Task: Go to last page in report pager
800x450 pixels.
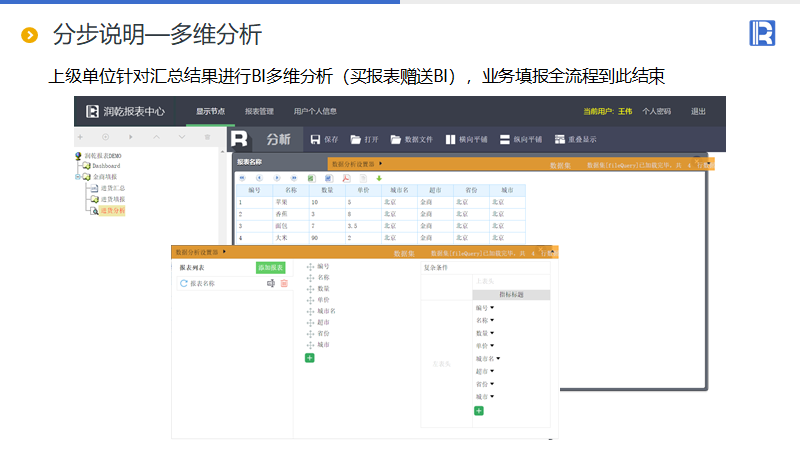Action: (x=294, y=178)
